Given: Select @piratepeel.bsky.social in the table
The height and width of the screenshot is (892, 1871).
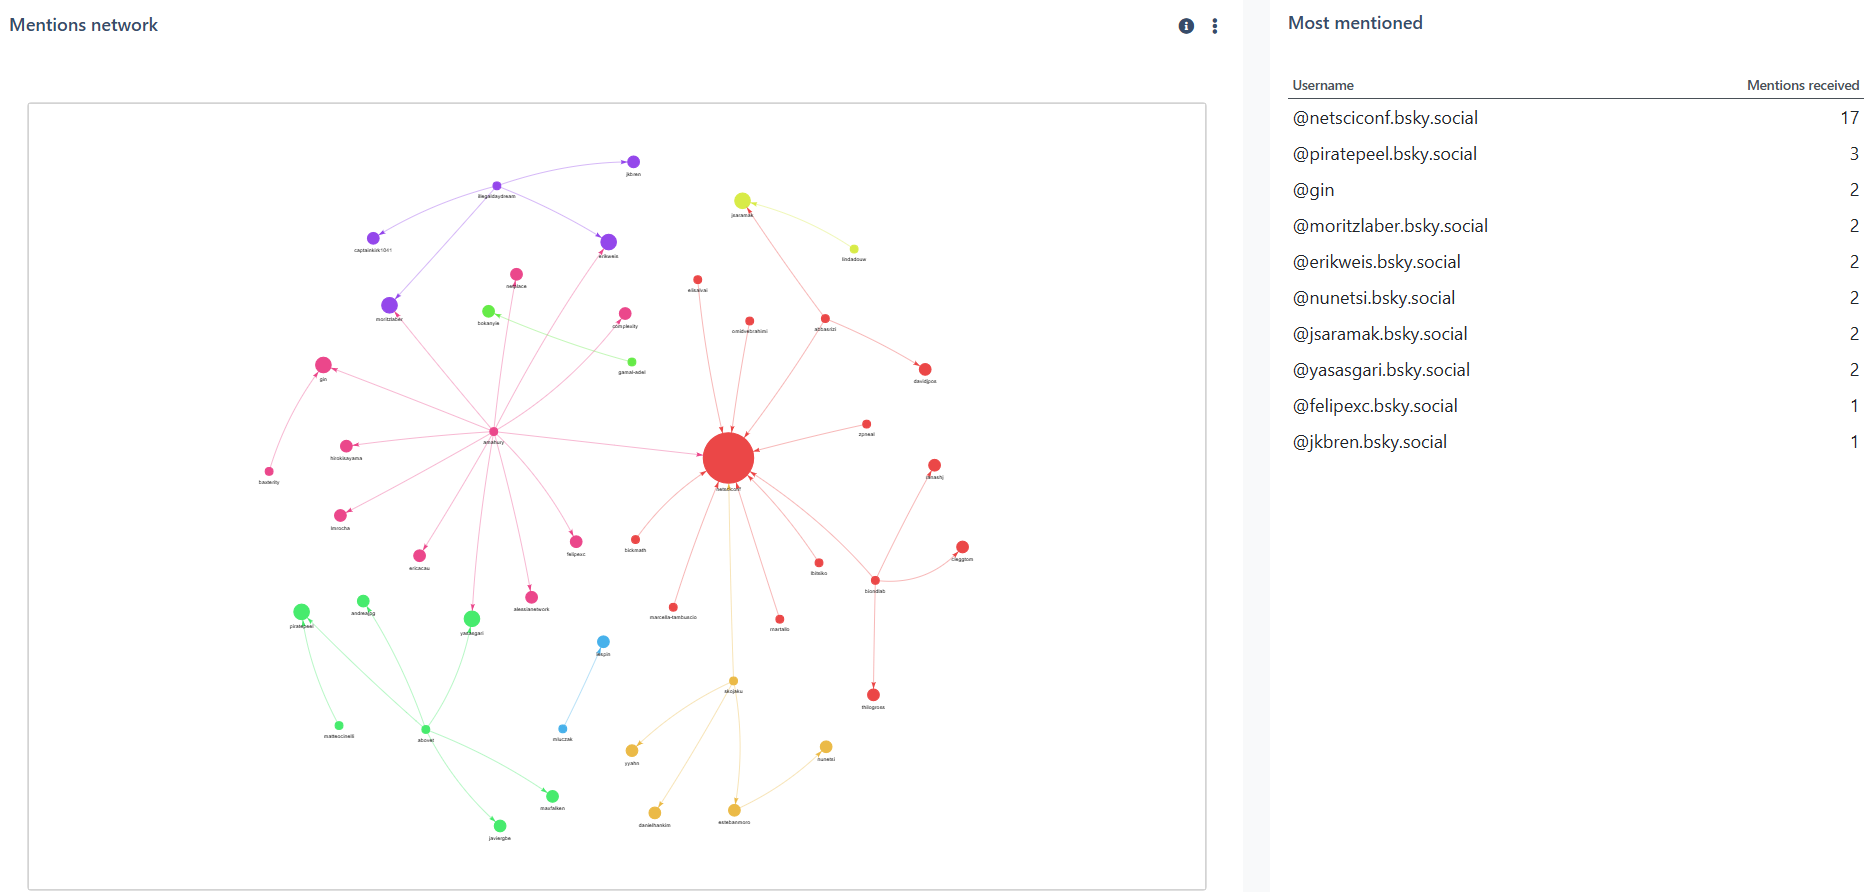Looking at the screenshot, I should pyautogui.click(x=1384, y=154).
